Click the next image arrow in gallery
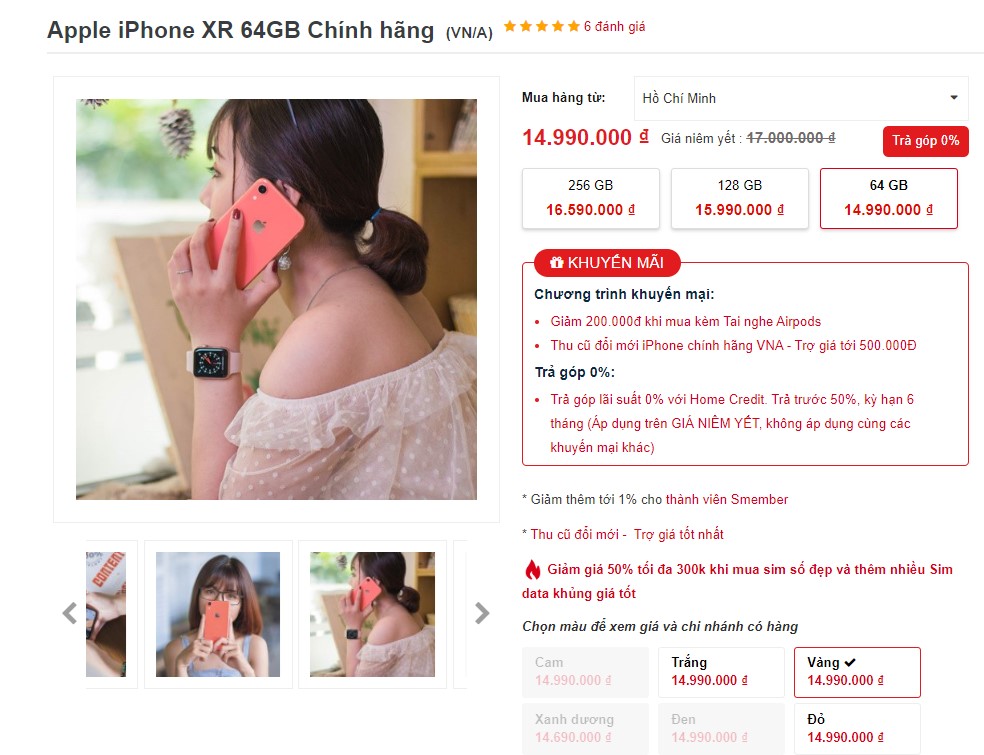The image size is (984, 755). point(481,613)
